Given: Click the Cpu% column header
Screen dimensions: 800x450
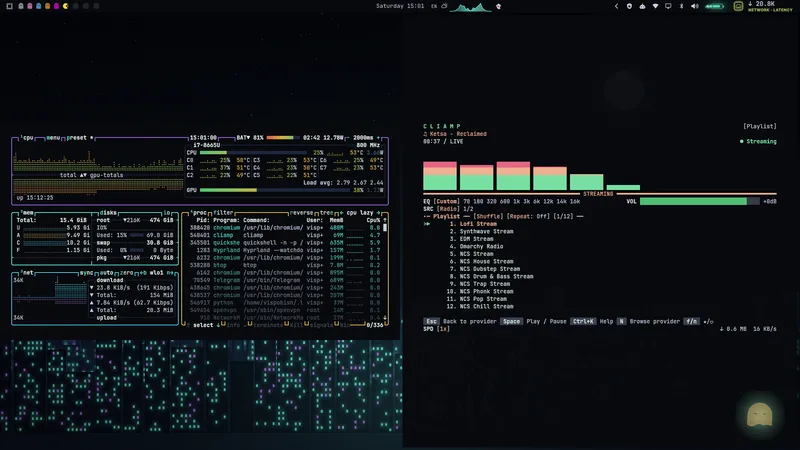Looking at the screenshot, I should pos(373,220).
